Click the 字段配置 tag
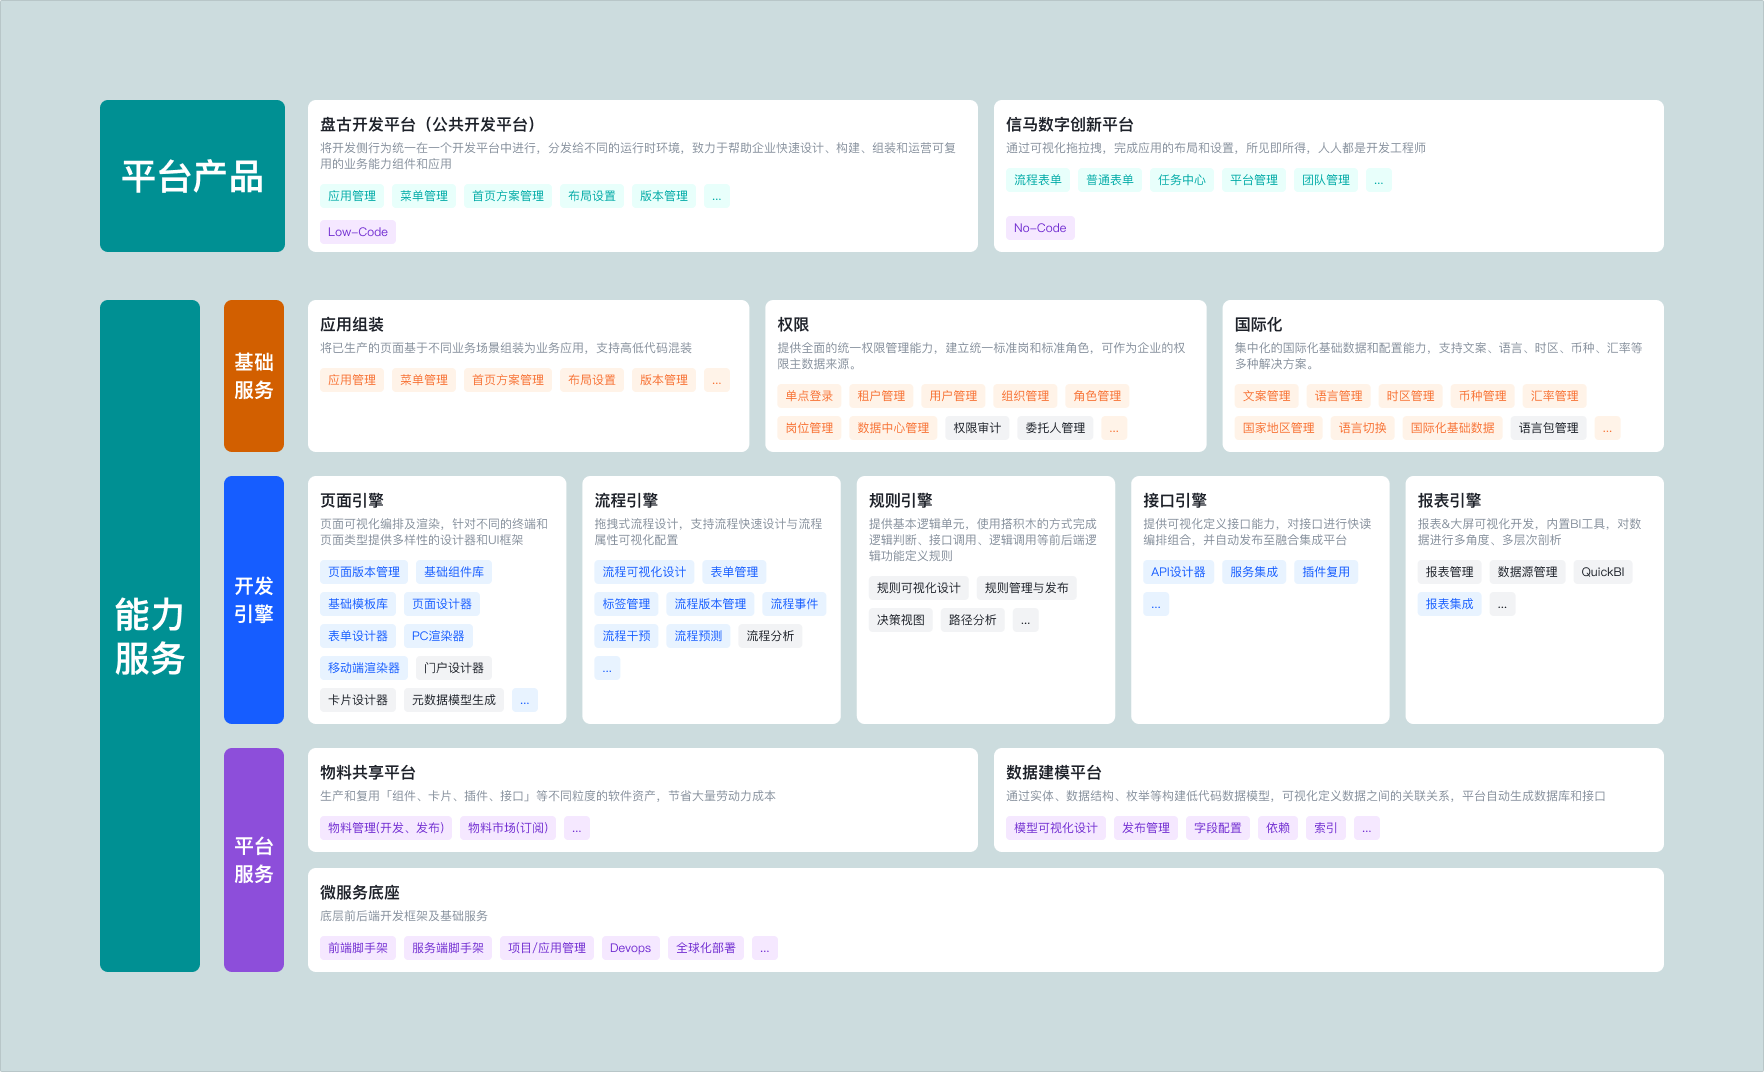This screenshot has height=1072, width=1764. coord(1218,828)
